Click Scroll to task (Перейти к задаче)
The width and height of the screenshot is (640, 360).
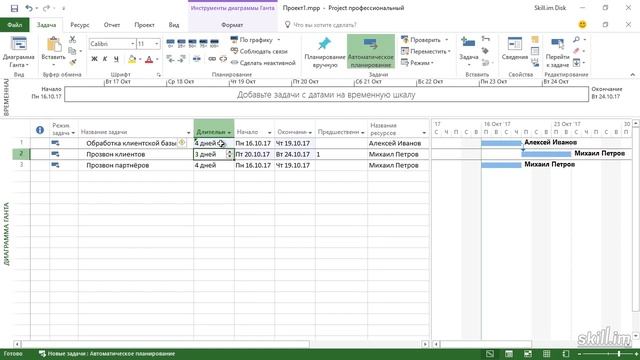click(557, 53)
